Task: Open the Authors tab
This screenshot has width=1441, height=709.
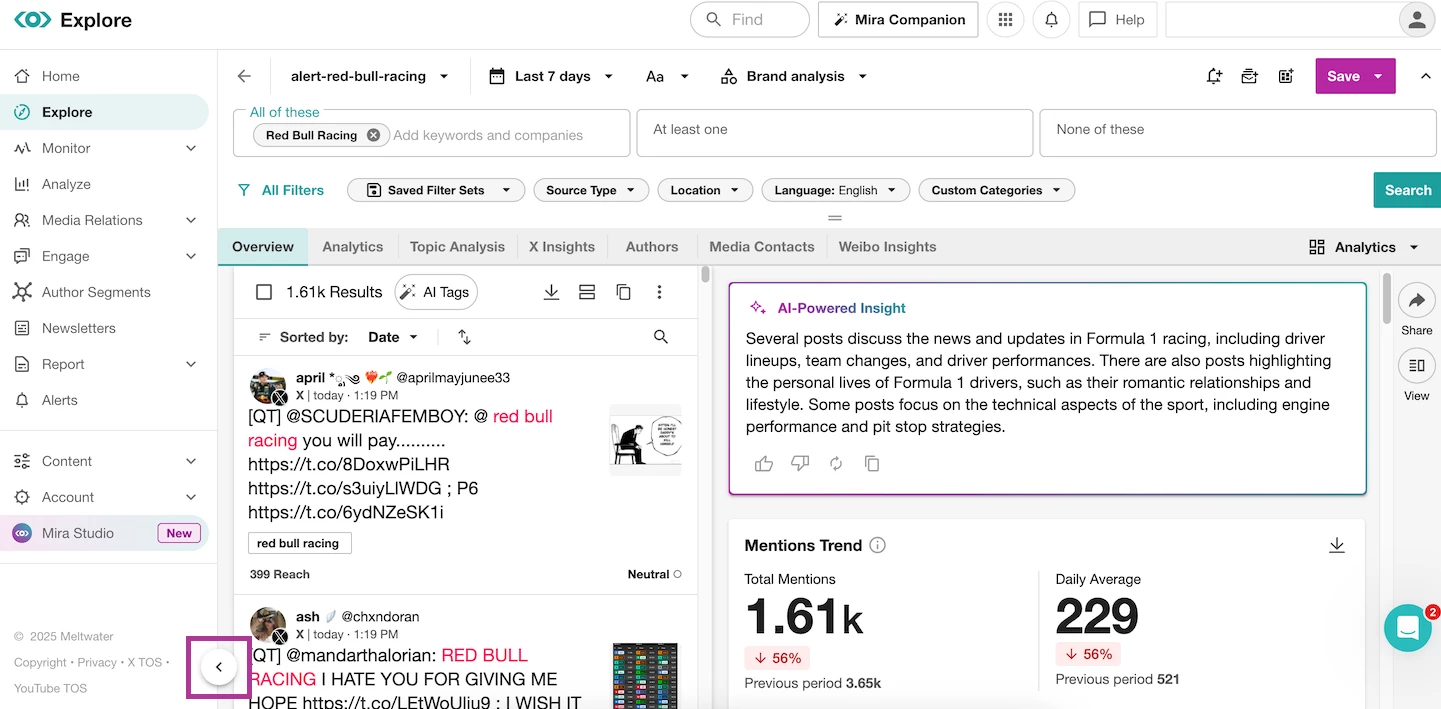Action: [652, 247]
